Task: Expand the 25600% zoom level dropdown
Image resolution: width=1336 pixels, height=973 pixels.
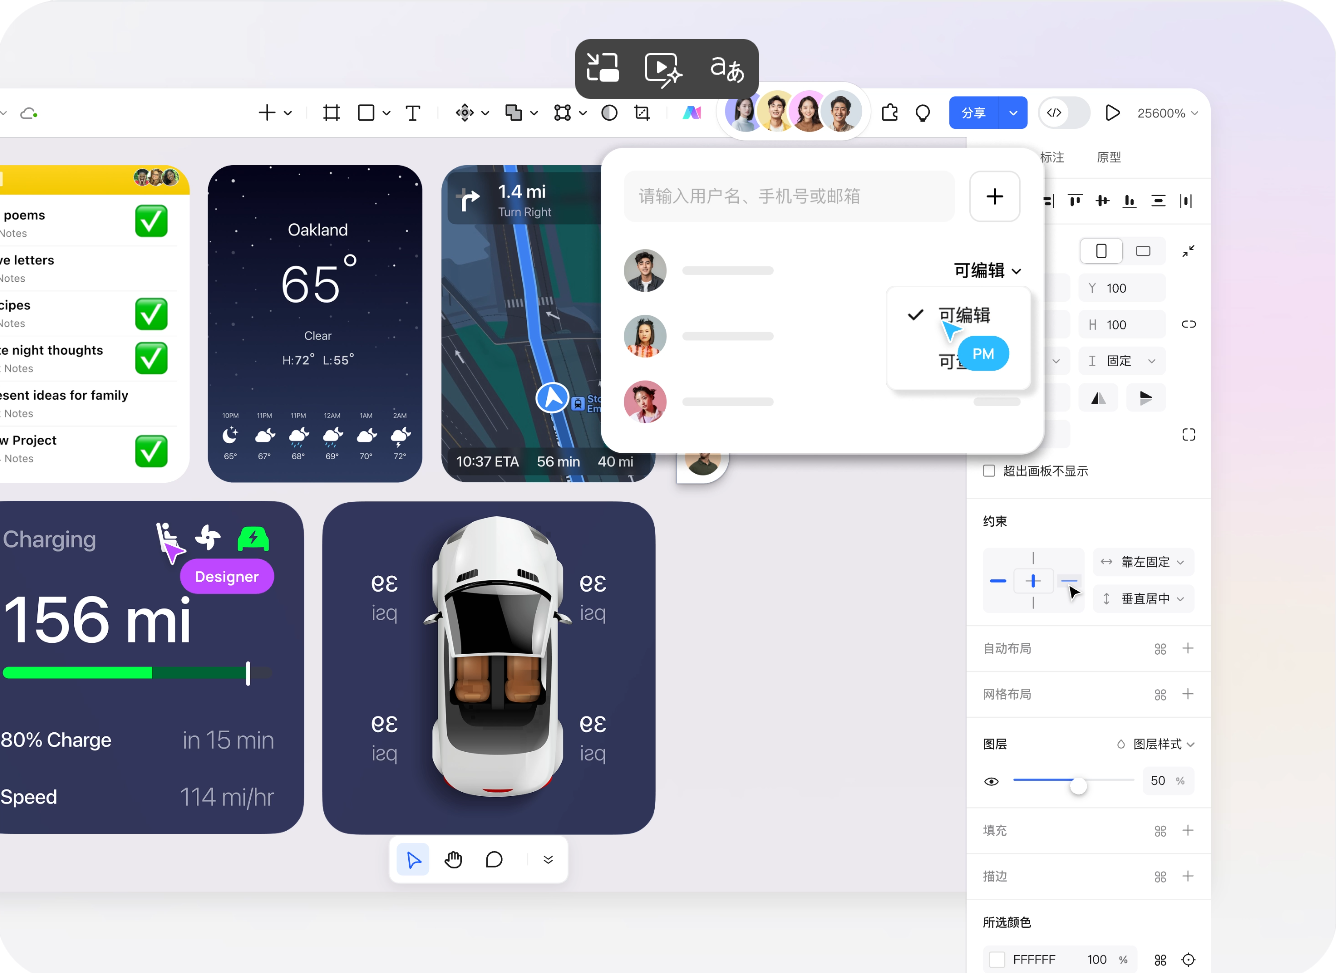Action: (x=1167, y=113)
